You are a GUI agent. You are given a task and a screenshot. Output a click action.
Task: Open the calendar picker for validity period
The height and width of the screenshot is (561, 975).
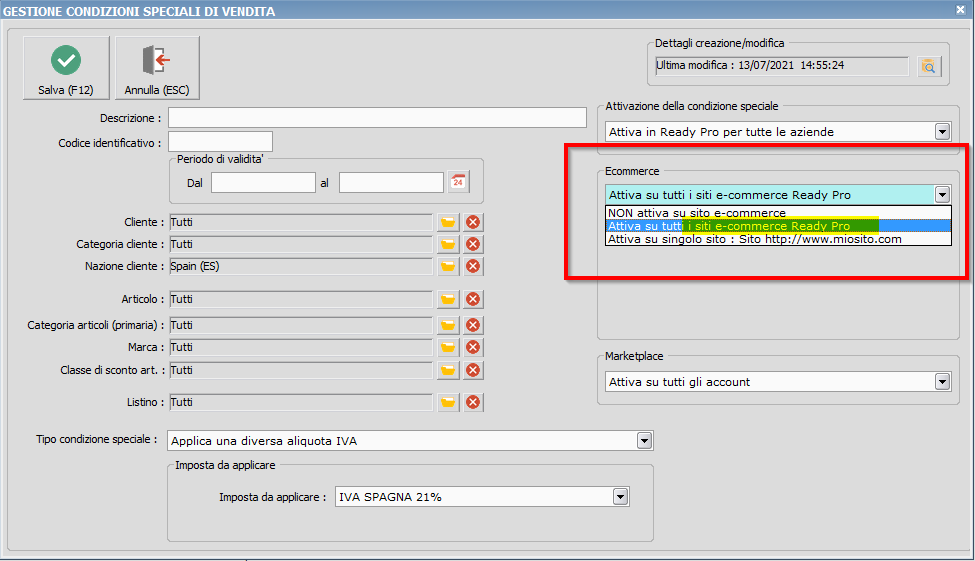point(458,182)
